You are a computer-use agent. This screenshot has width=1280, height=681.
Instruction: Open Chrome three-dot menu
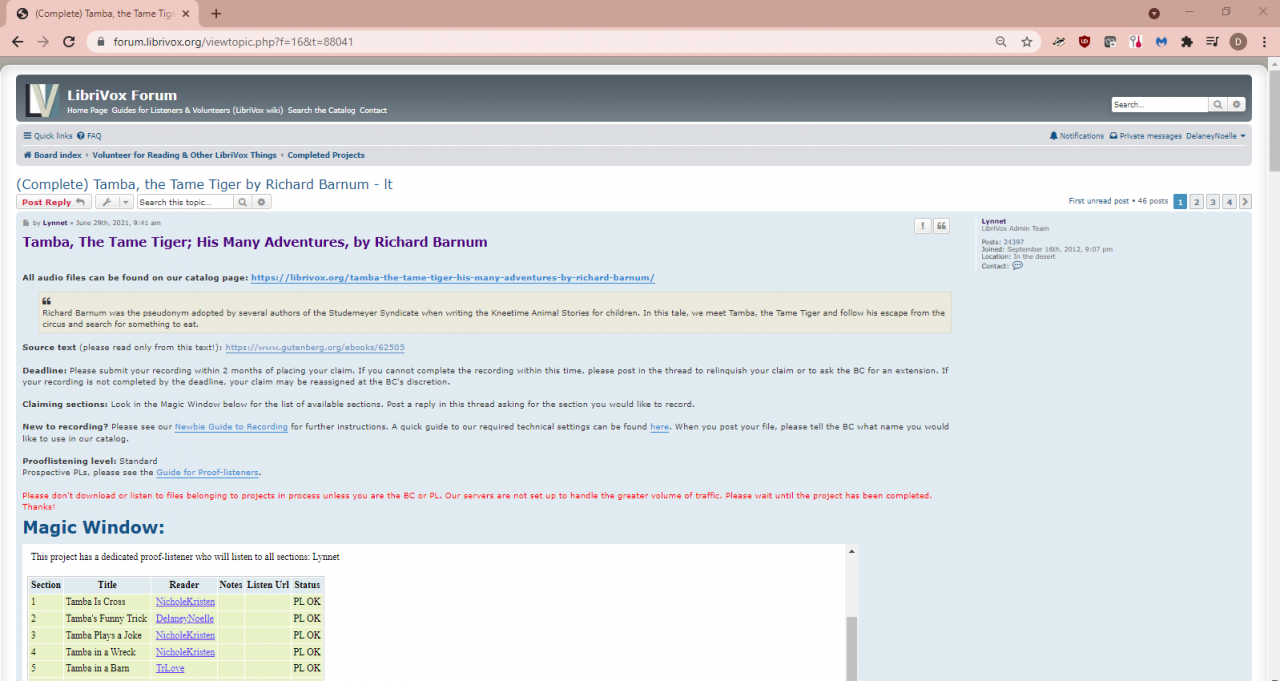pyautogui.click(x=1262, y=42)
